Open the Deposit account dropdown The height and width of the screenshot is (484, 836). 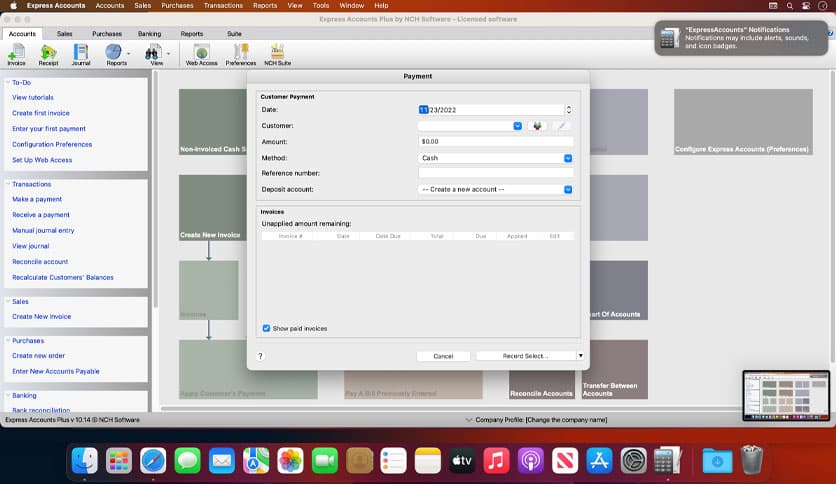[567, 189]
